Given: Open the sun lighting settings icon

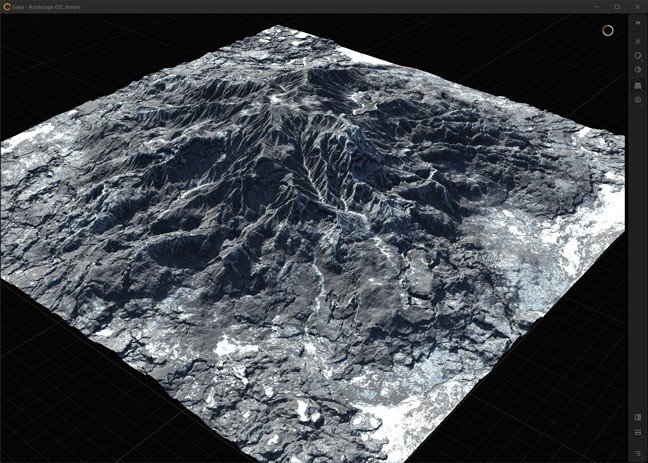Looking at the screenshot, I should click(x=638, y=41).
